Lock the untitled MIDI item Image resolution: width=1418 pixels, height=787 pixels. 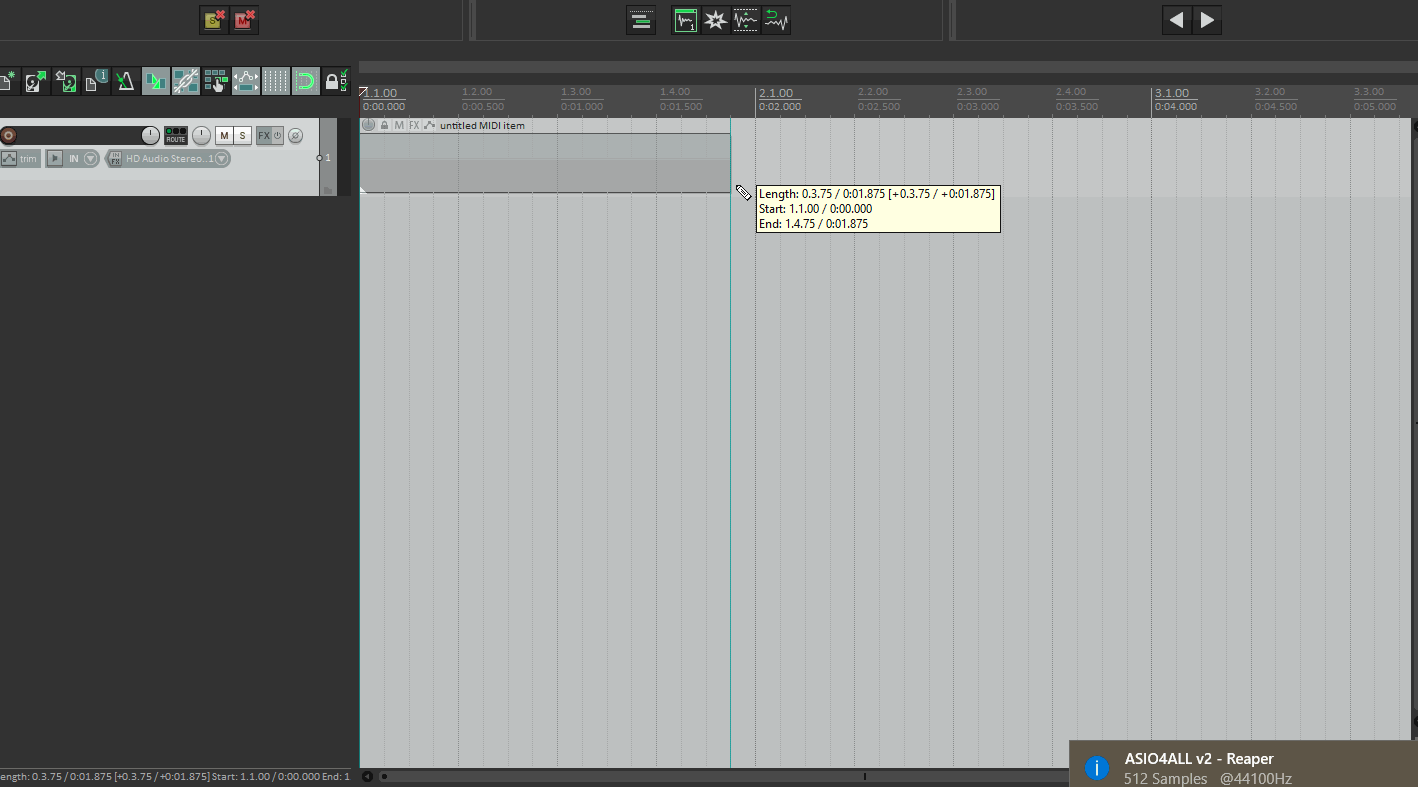[384, 125]
